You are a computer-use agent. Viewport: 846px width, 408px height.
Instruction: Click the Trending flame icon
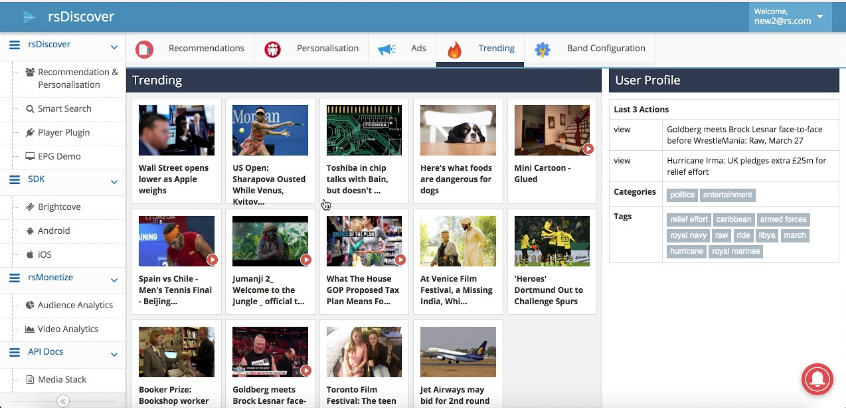pos(454,49)
